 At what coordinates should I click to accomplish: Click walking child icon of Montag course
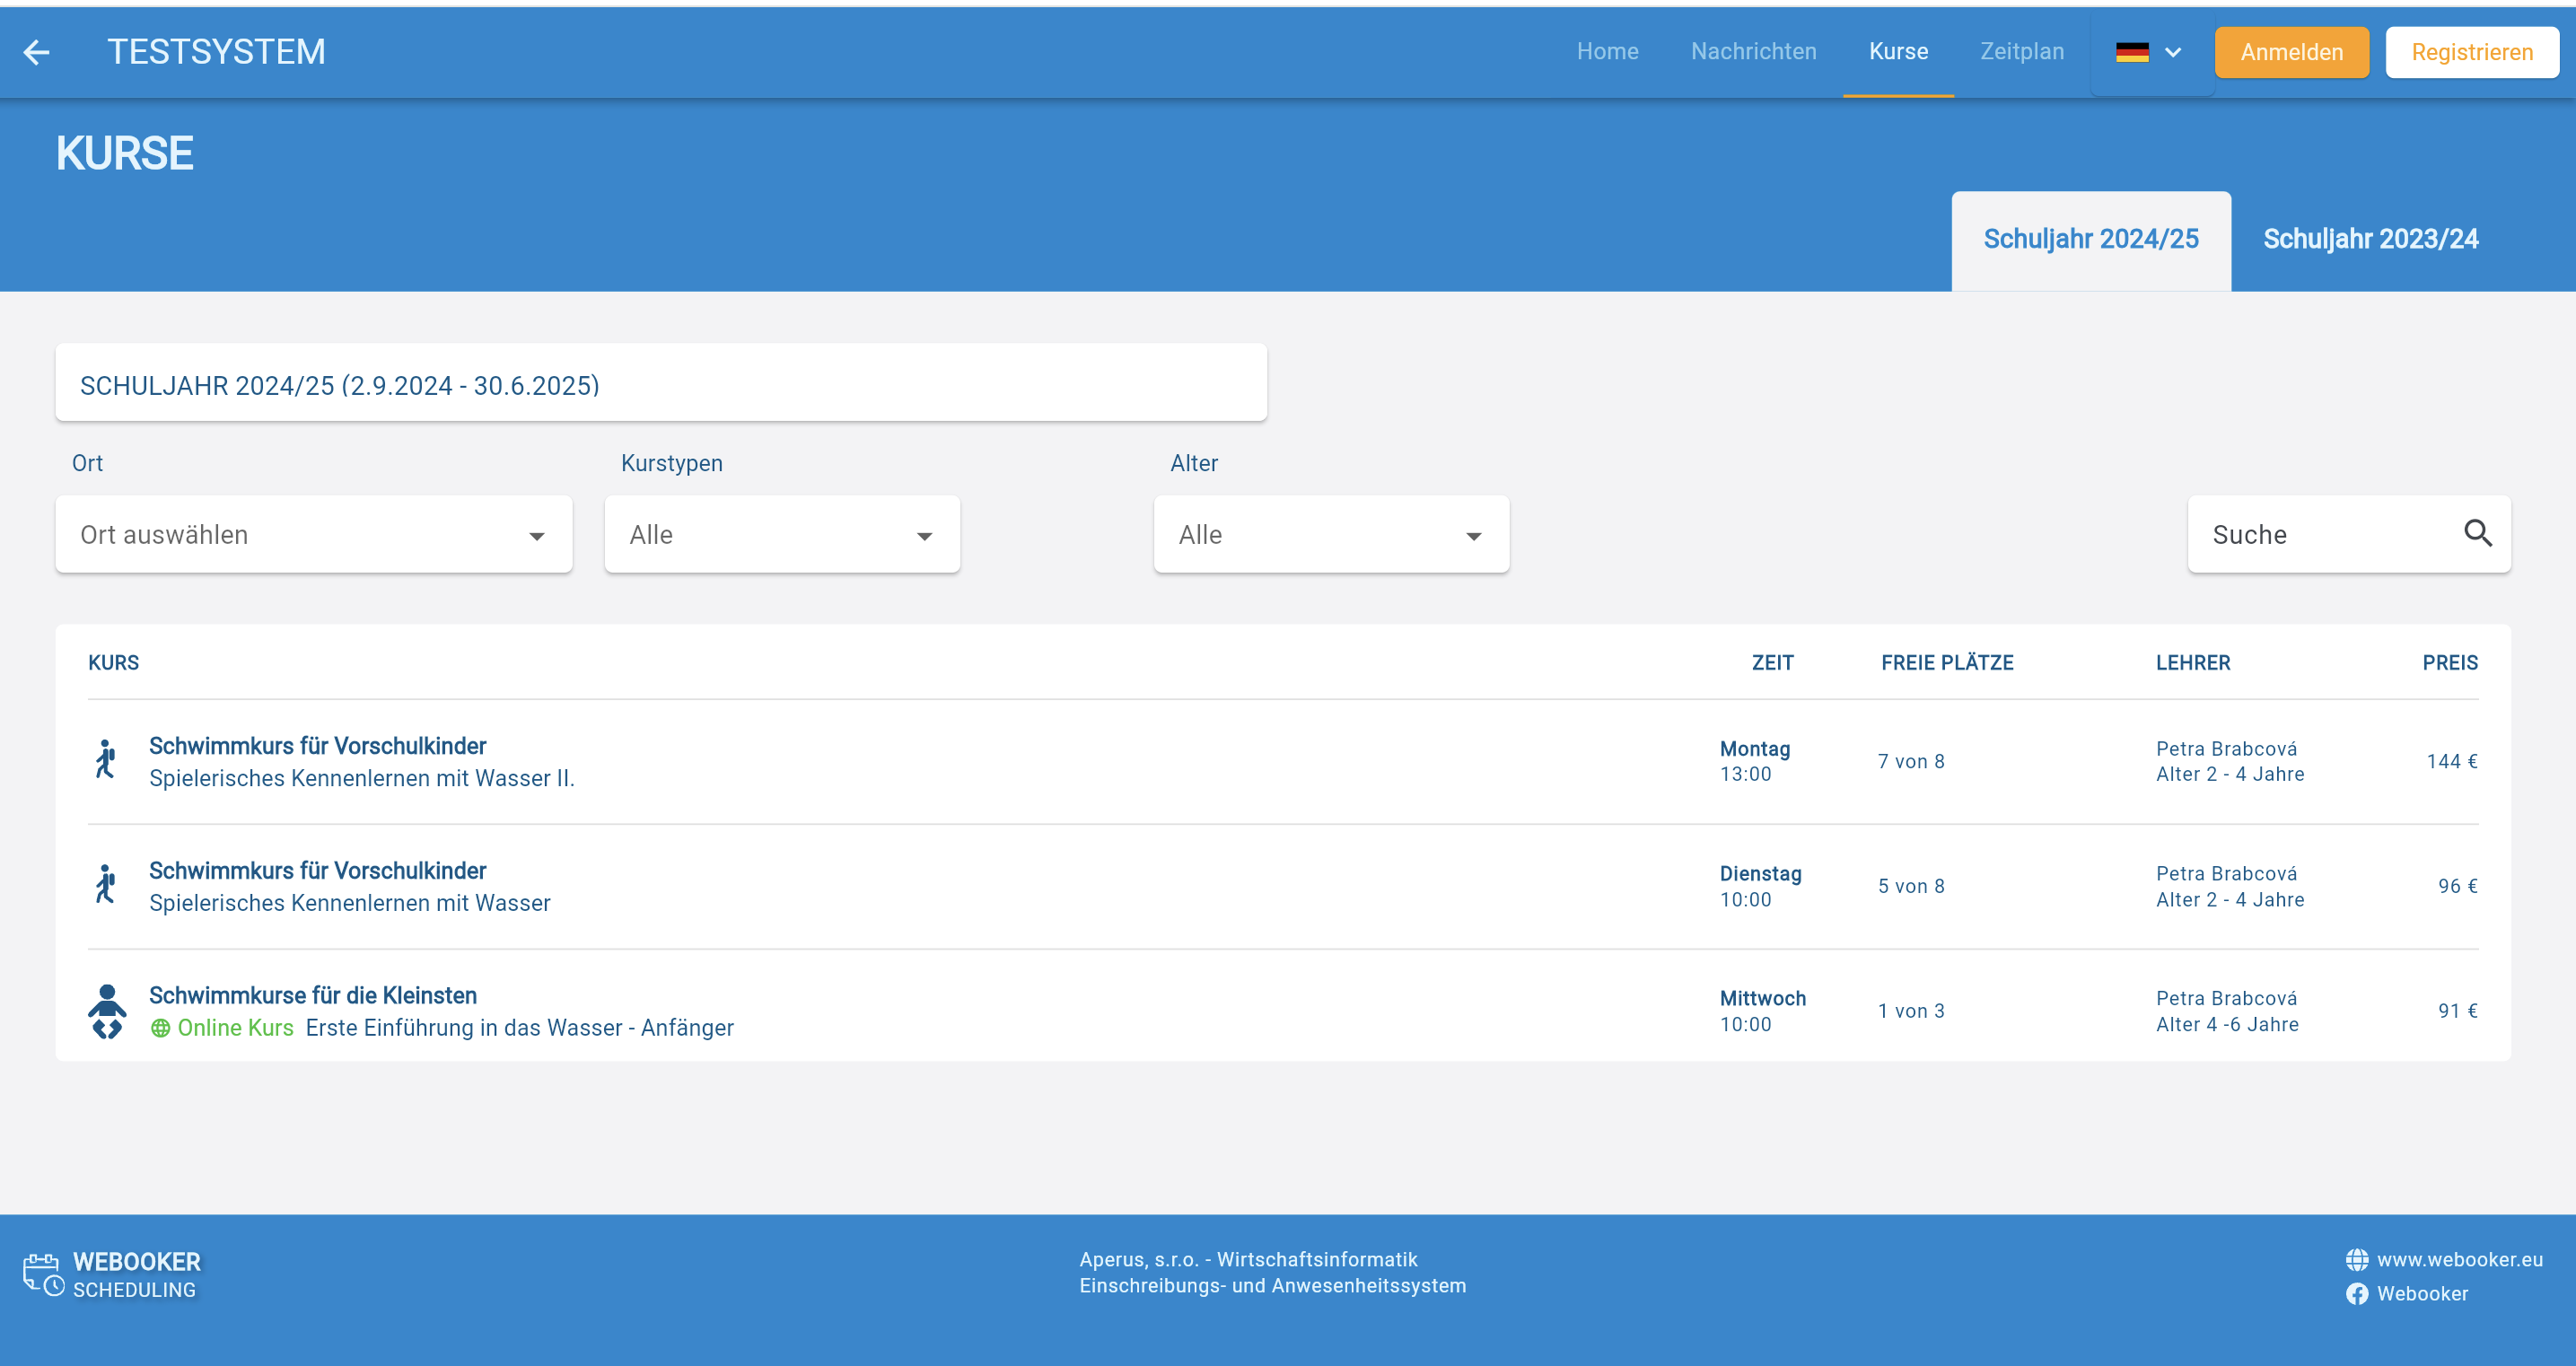106,760
